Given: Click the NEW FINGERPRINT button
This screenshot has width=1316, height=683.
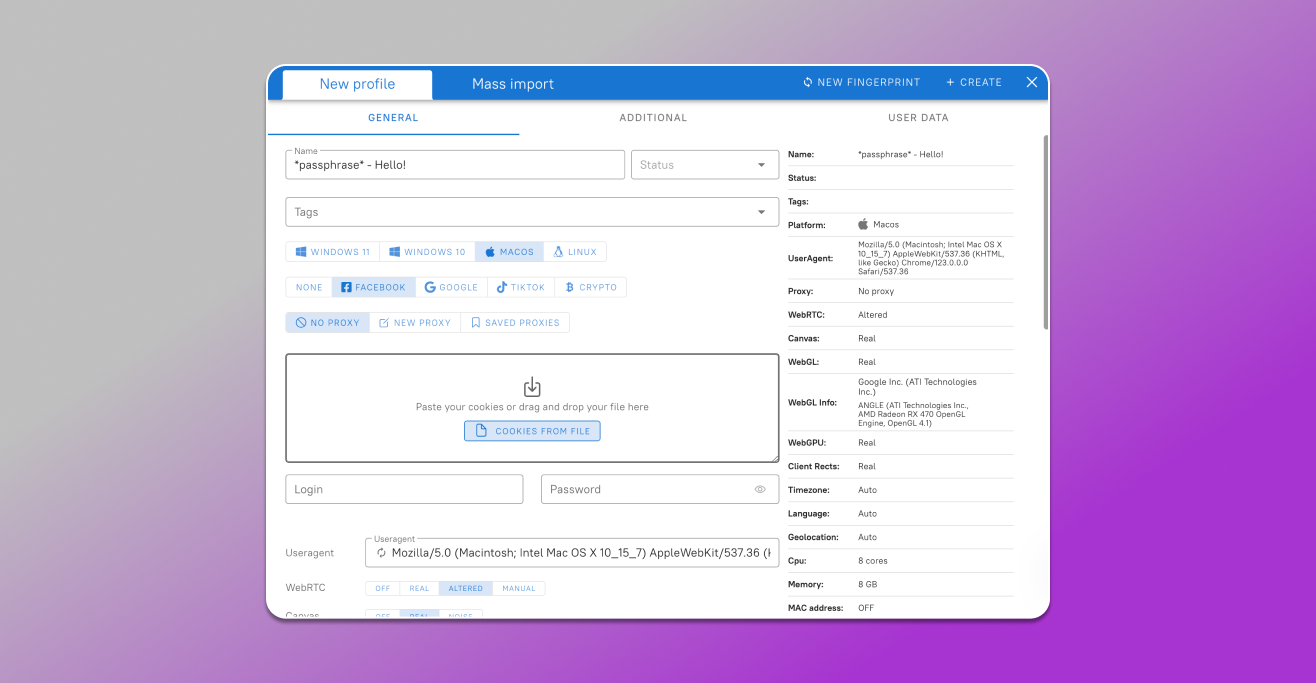Looking at the screenshot, I should 861,82.
